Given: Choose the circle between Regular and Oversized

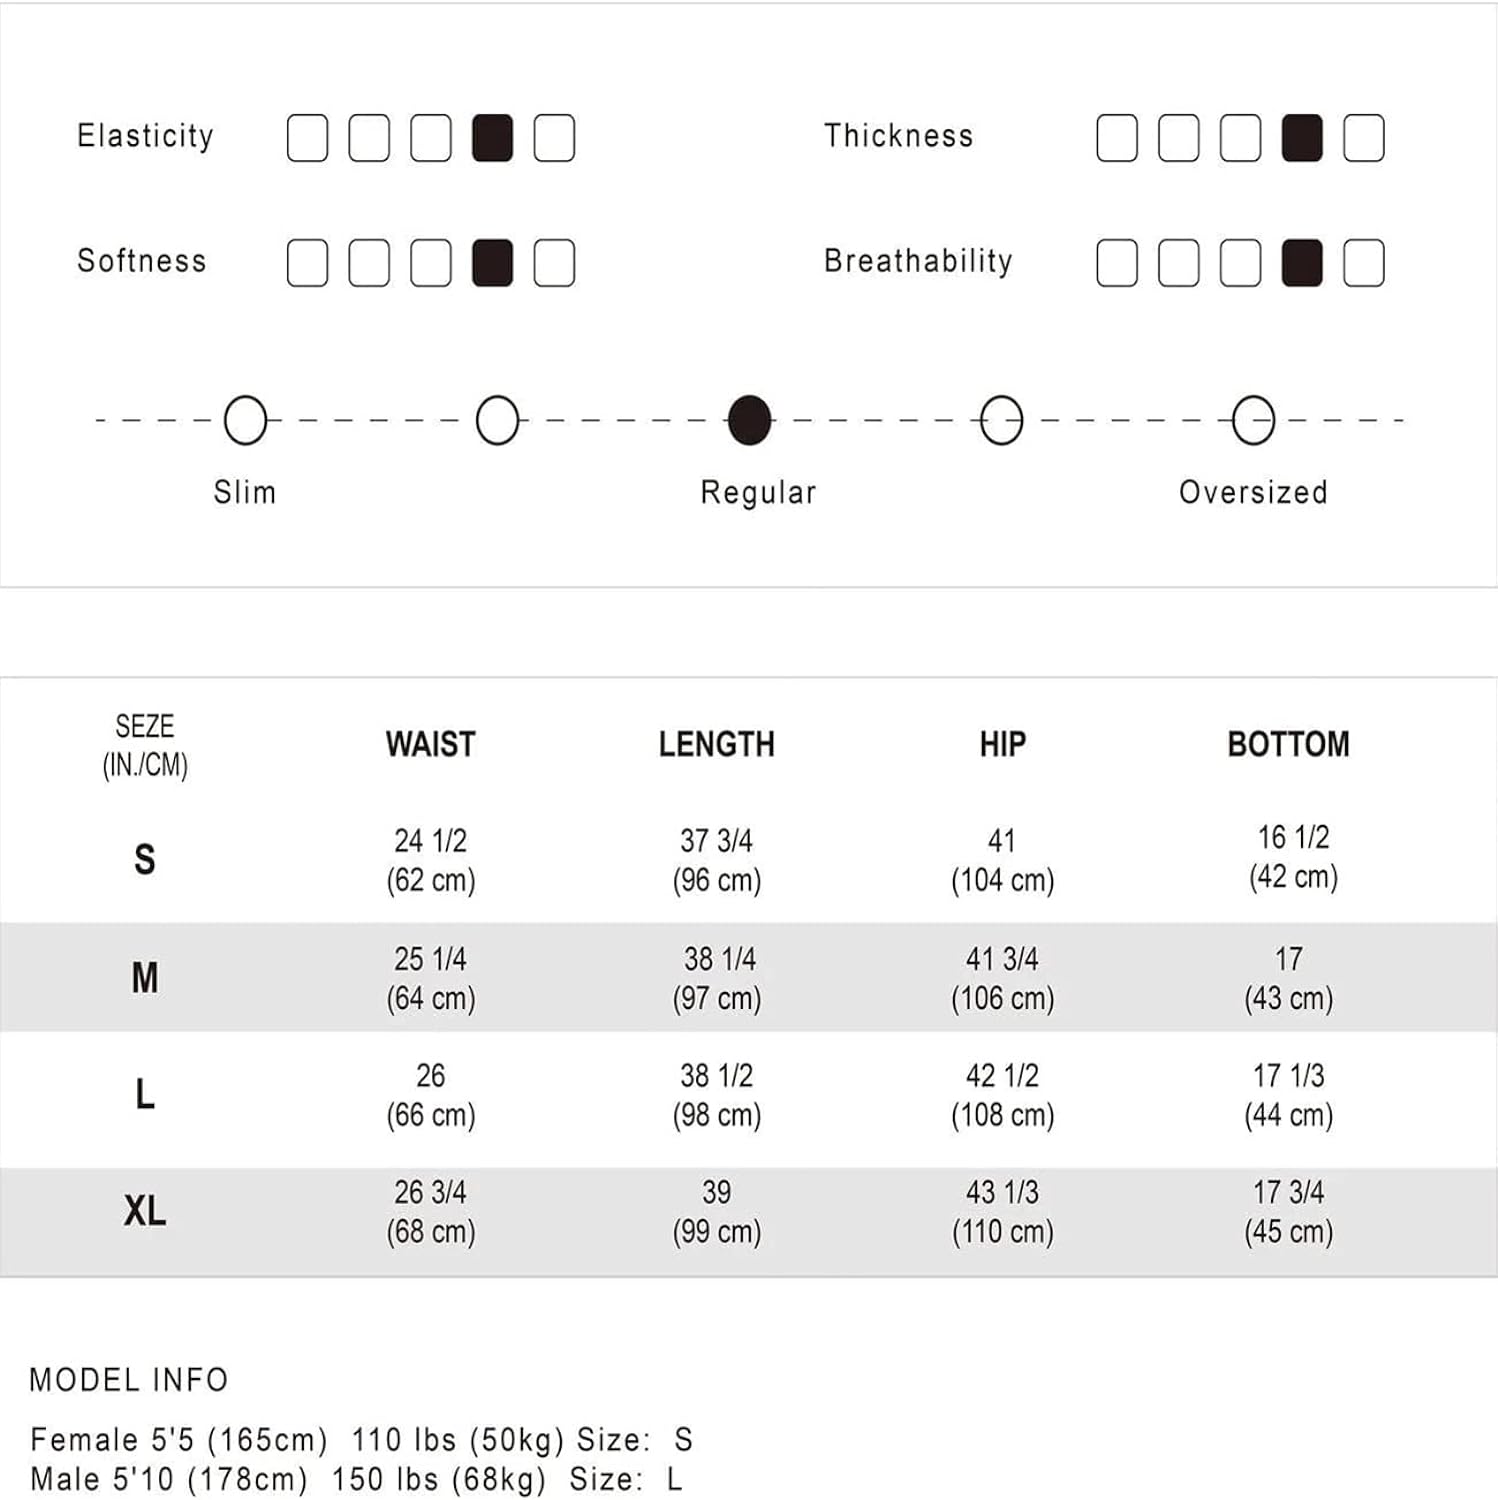Looking at the screenshot, I should [x=1002, y=420].
